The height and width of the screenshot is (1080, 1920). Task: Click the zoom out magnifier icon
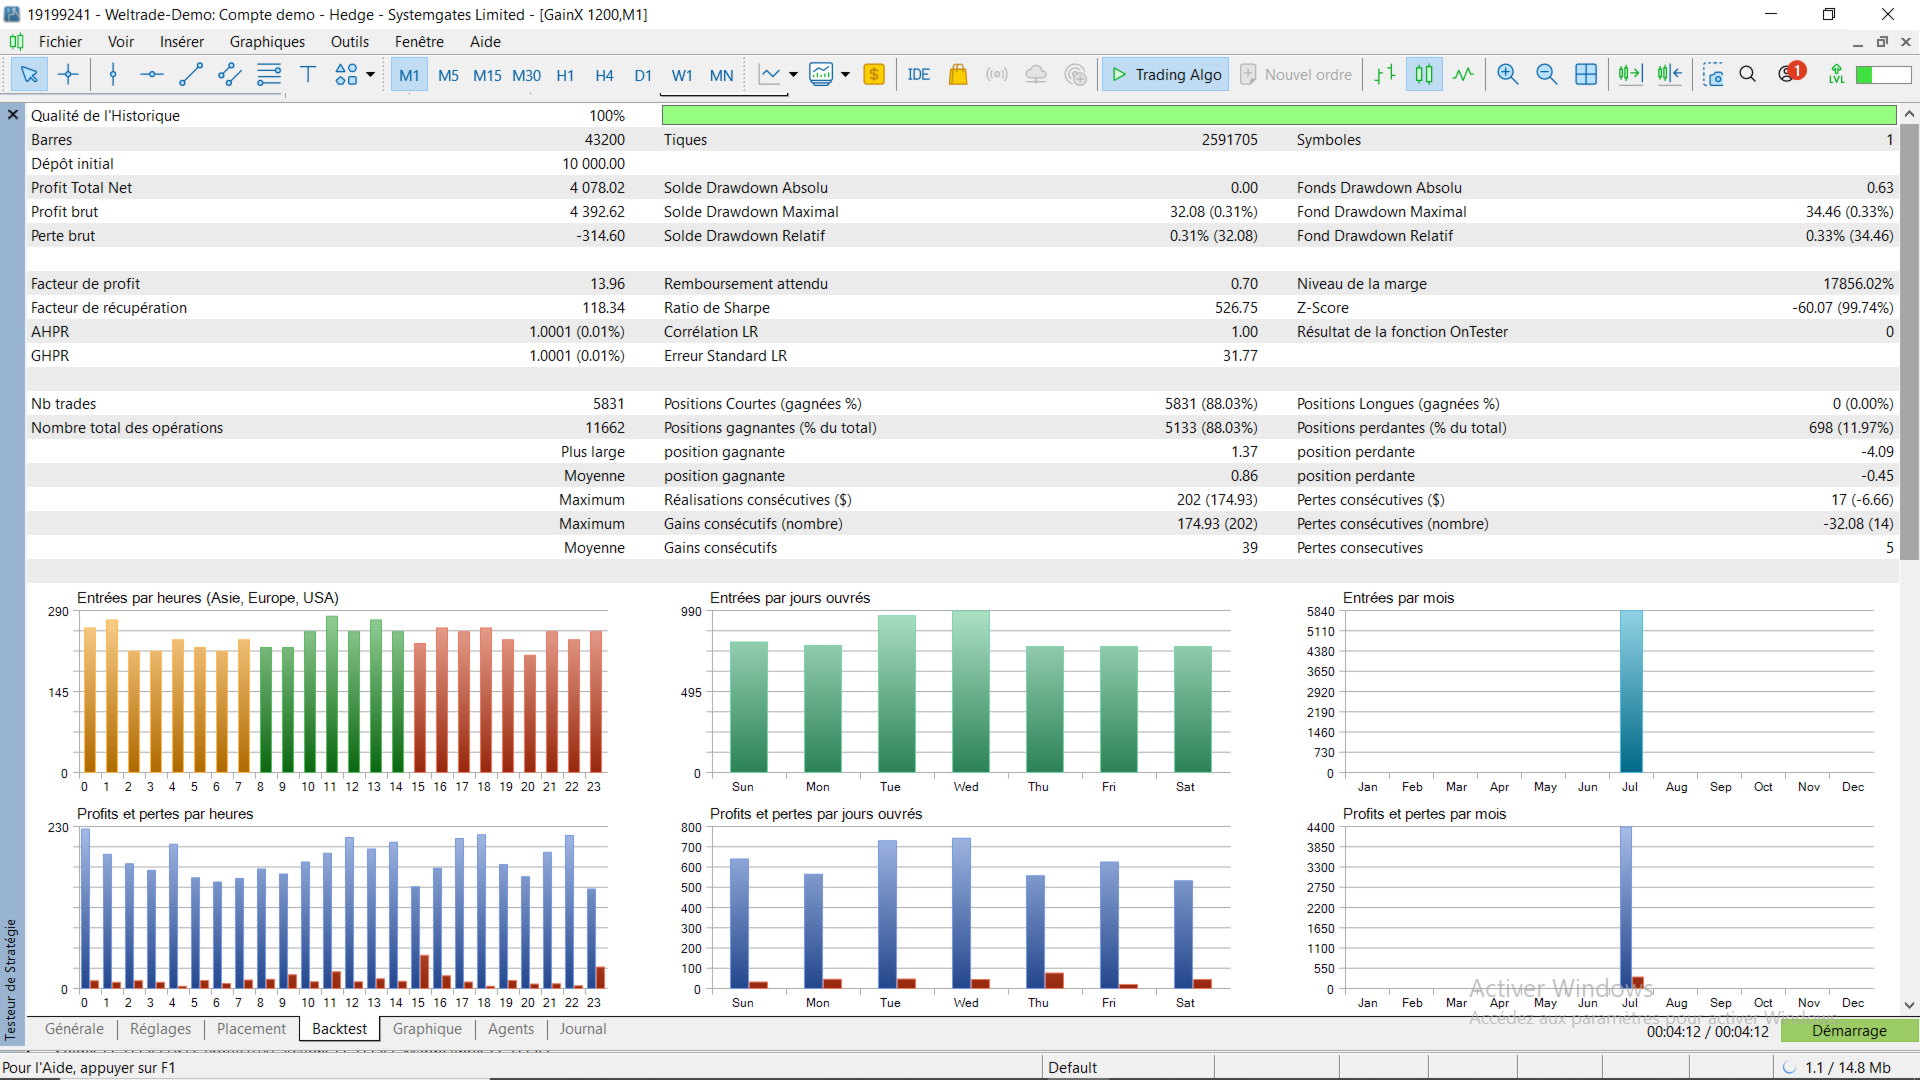click(1547, 74)
